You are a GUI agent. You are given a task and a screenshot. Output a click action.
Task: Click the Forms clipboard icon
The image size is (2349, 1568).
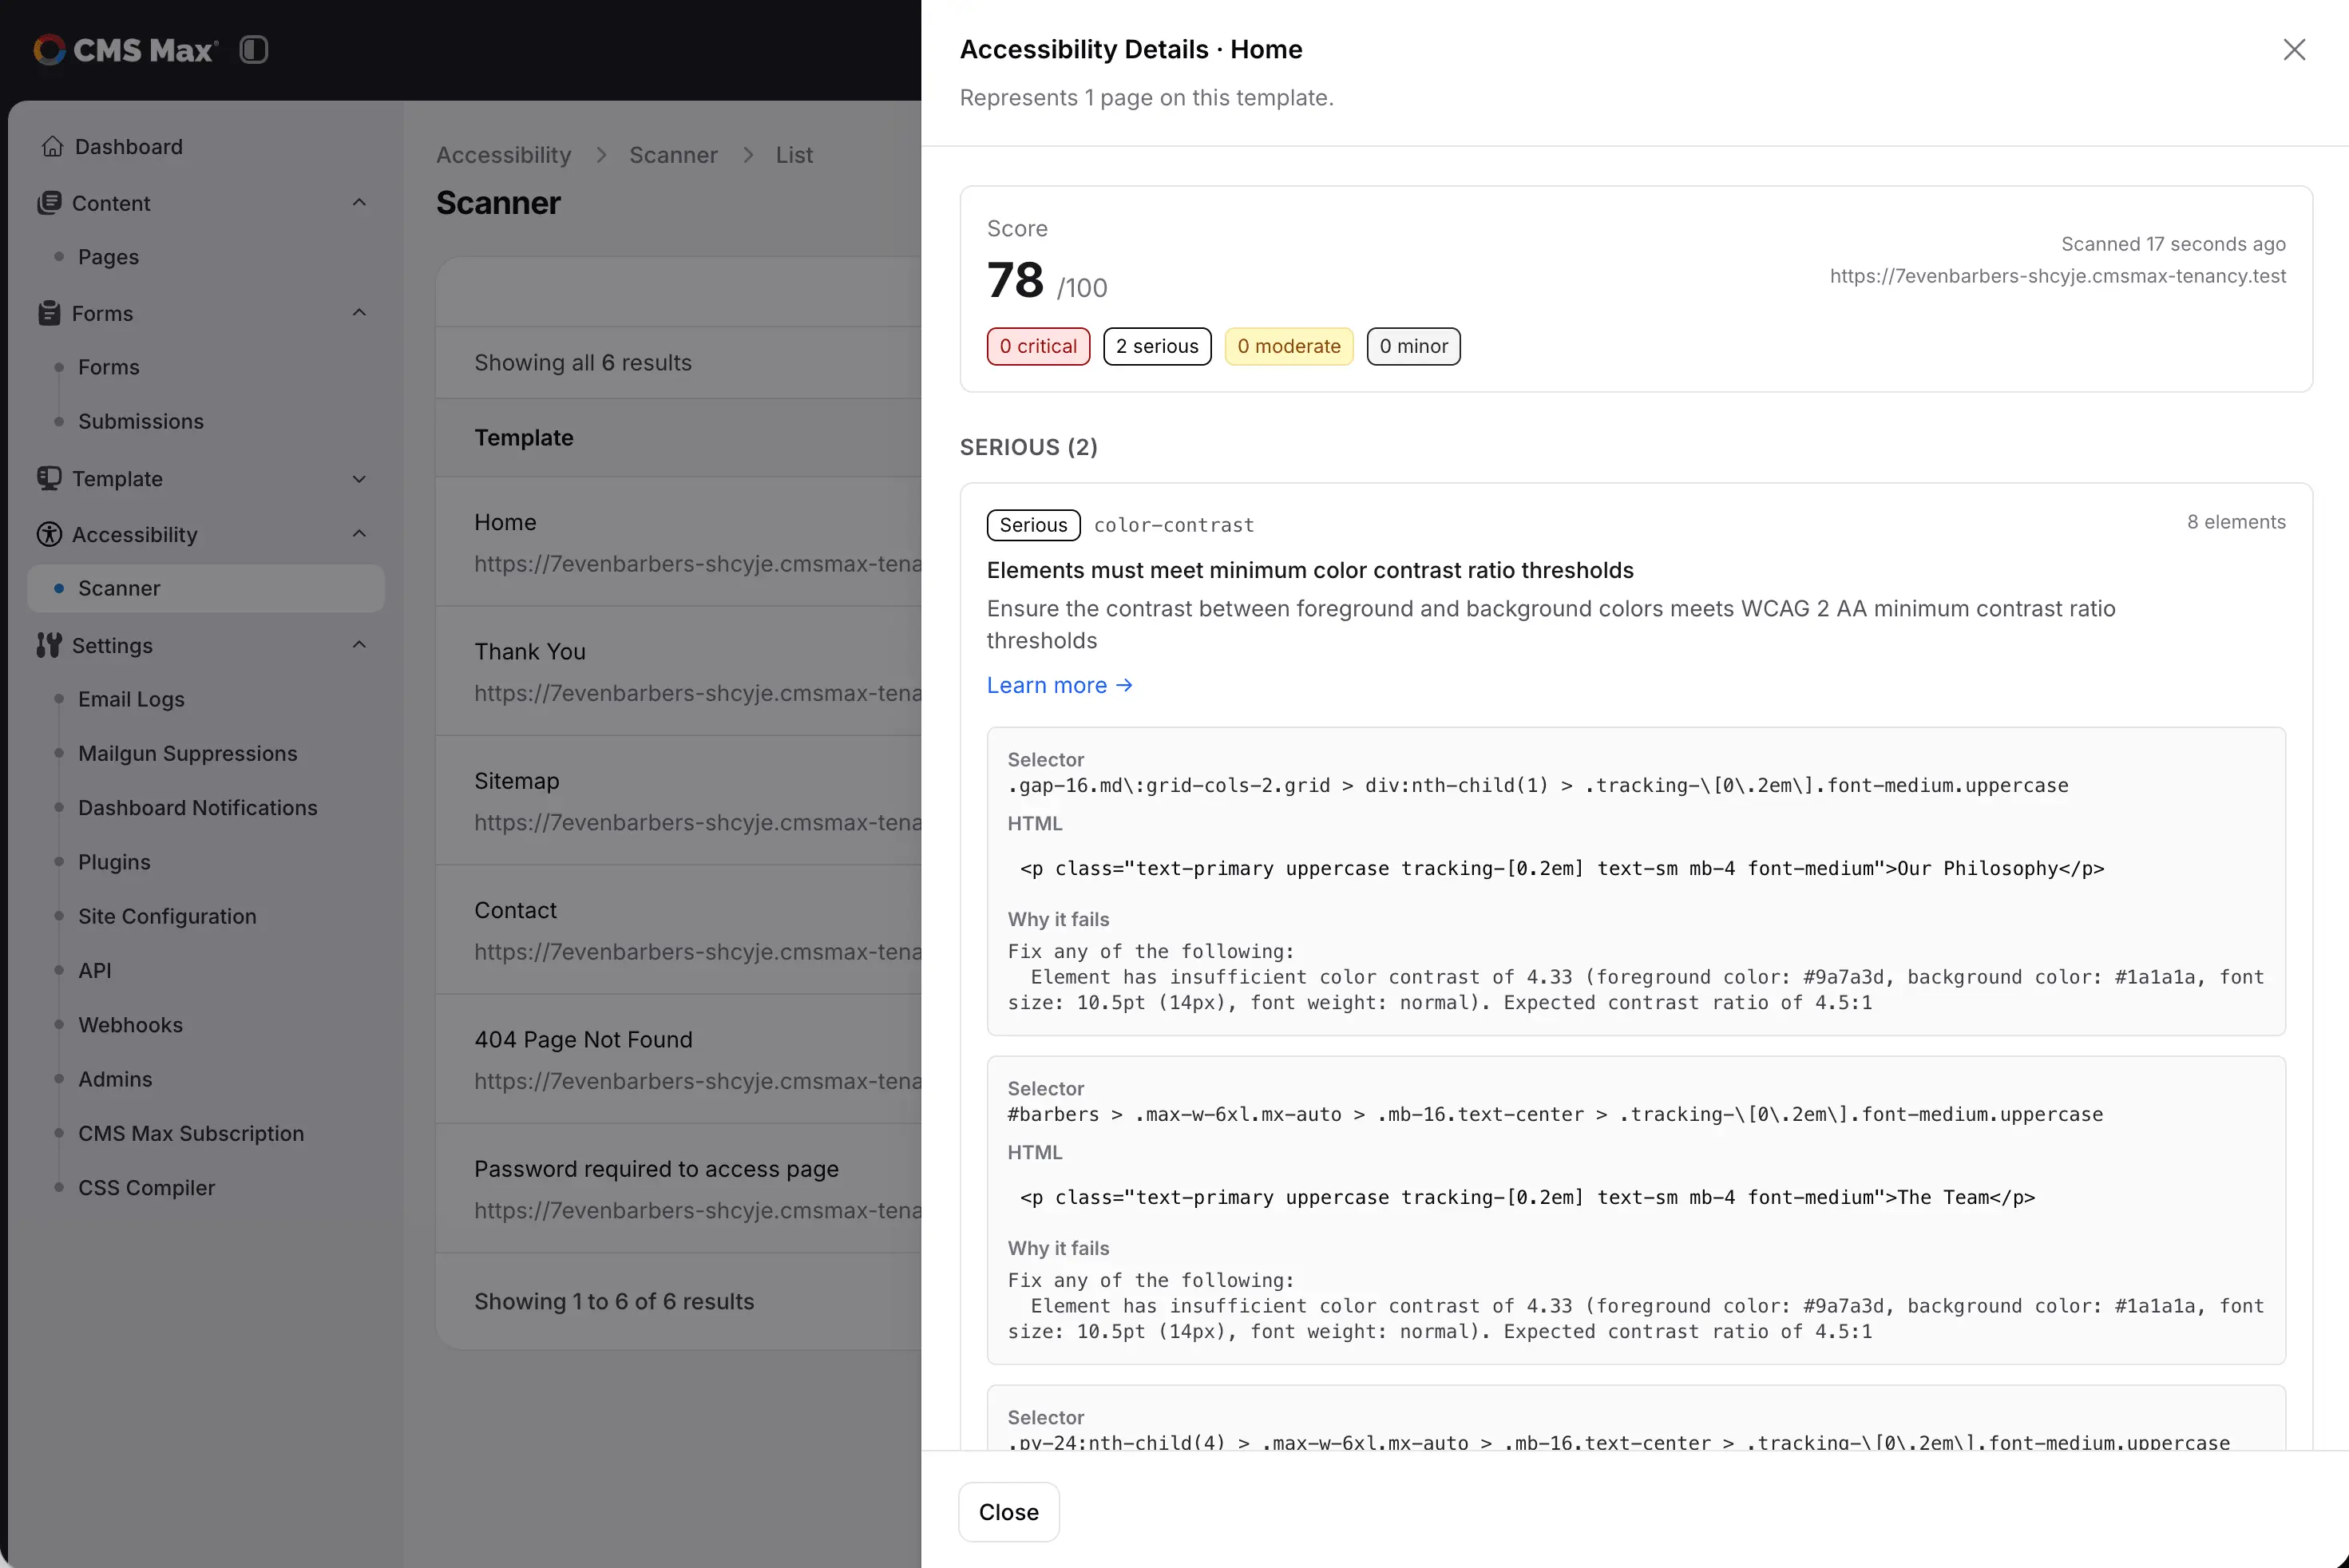pos(49,313)
